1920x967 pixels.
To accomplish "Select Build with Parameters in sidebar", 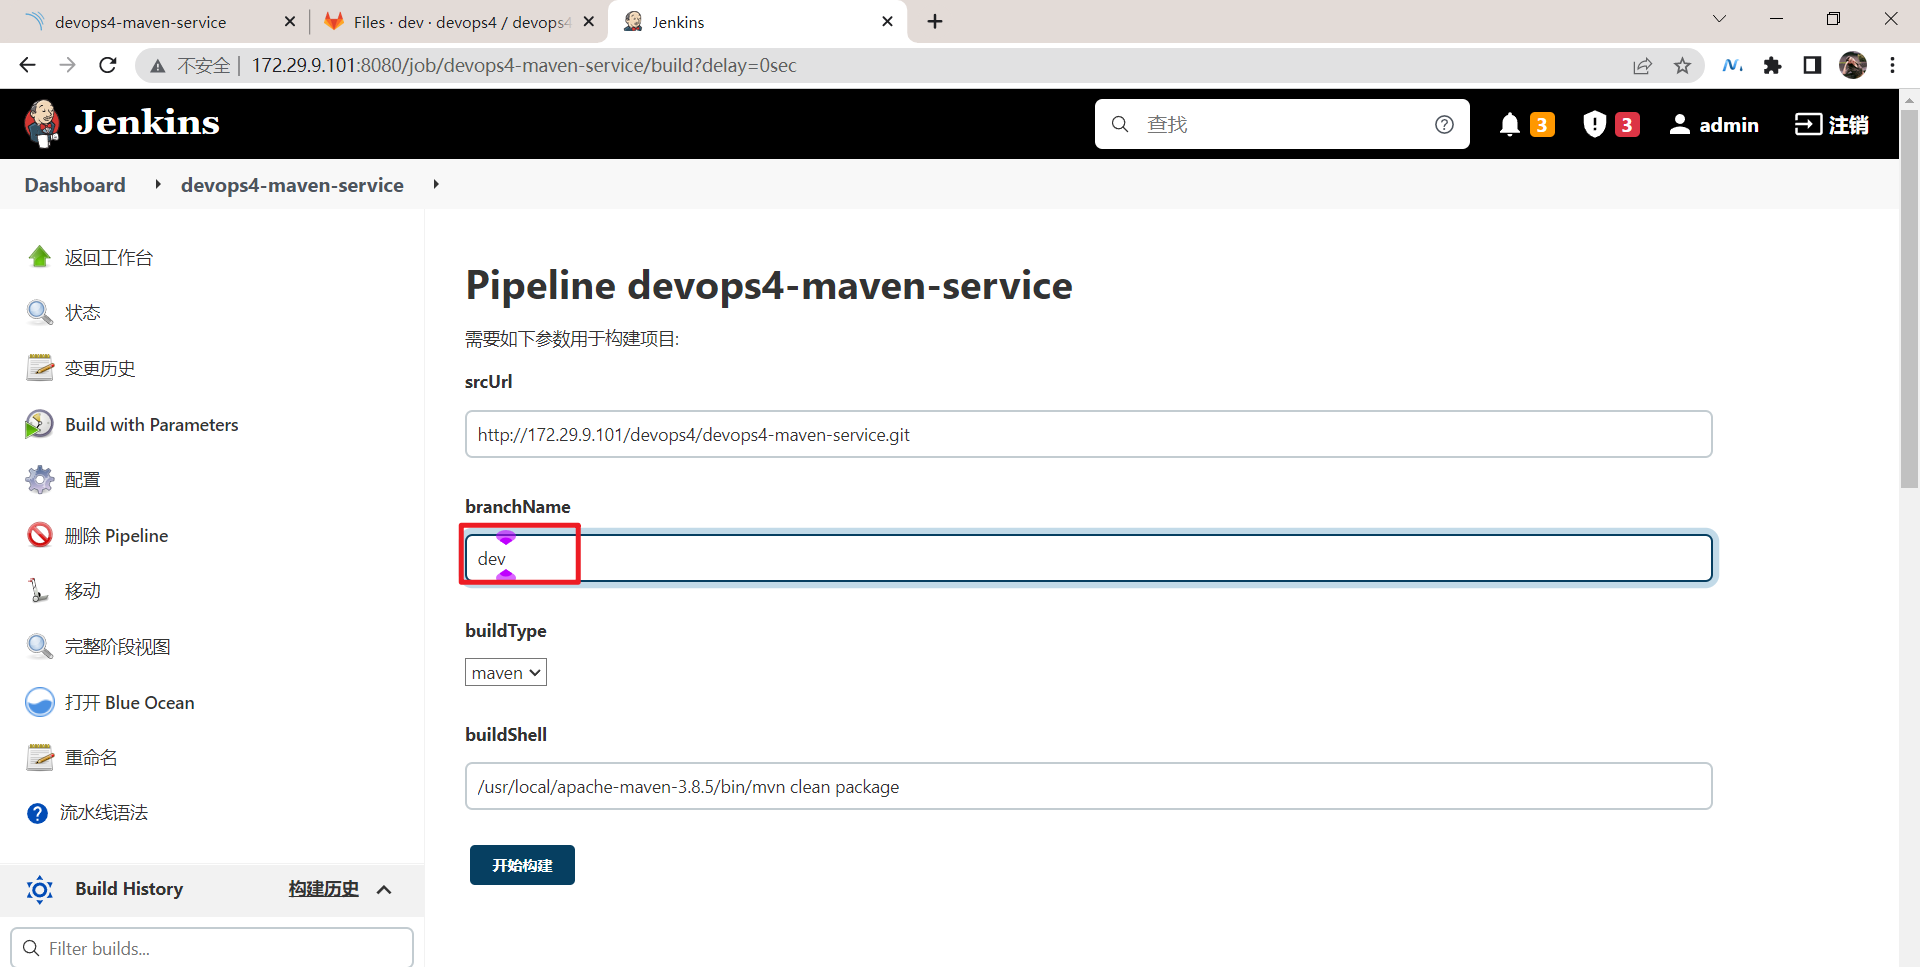I will [x=152, y=424].
